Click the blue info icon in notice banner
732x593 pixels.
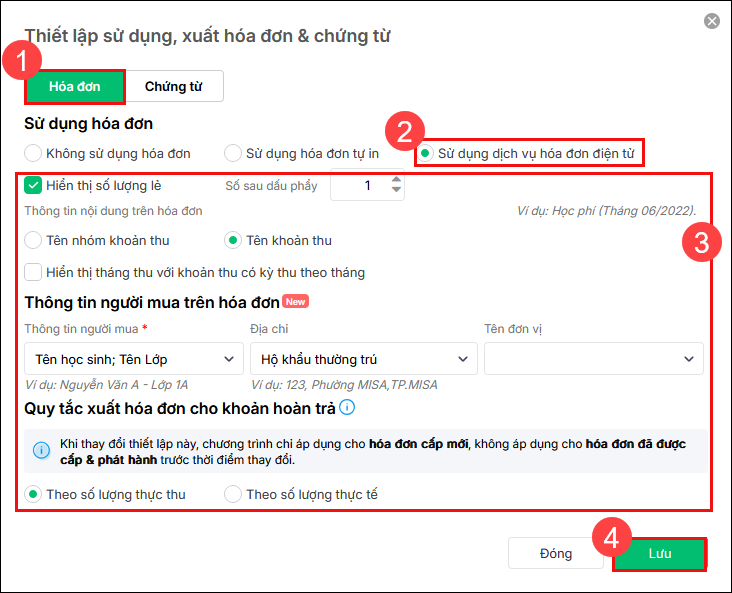[41, 451]
